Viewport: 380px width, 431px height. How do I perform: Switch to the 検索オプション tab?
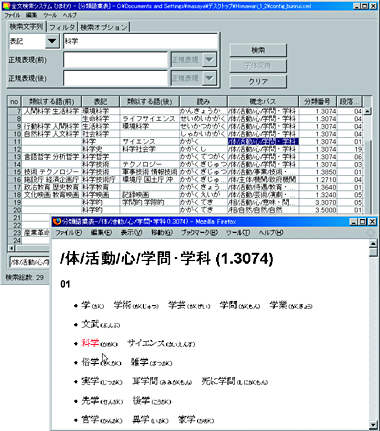pyautogui.click(x=104, y=27)
